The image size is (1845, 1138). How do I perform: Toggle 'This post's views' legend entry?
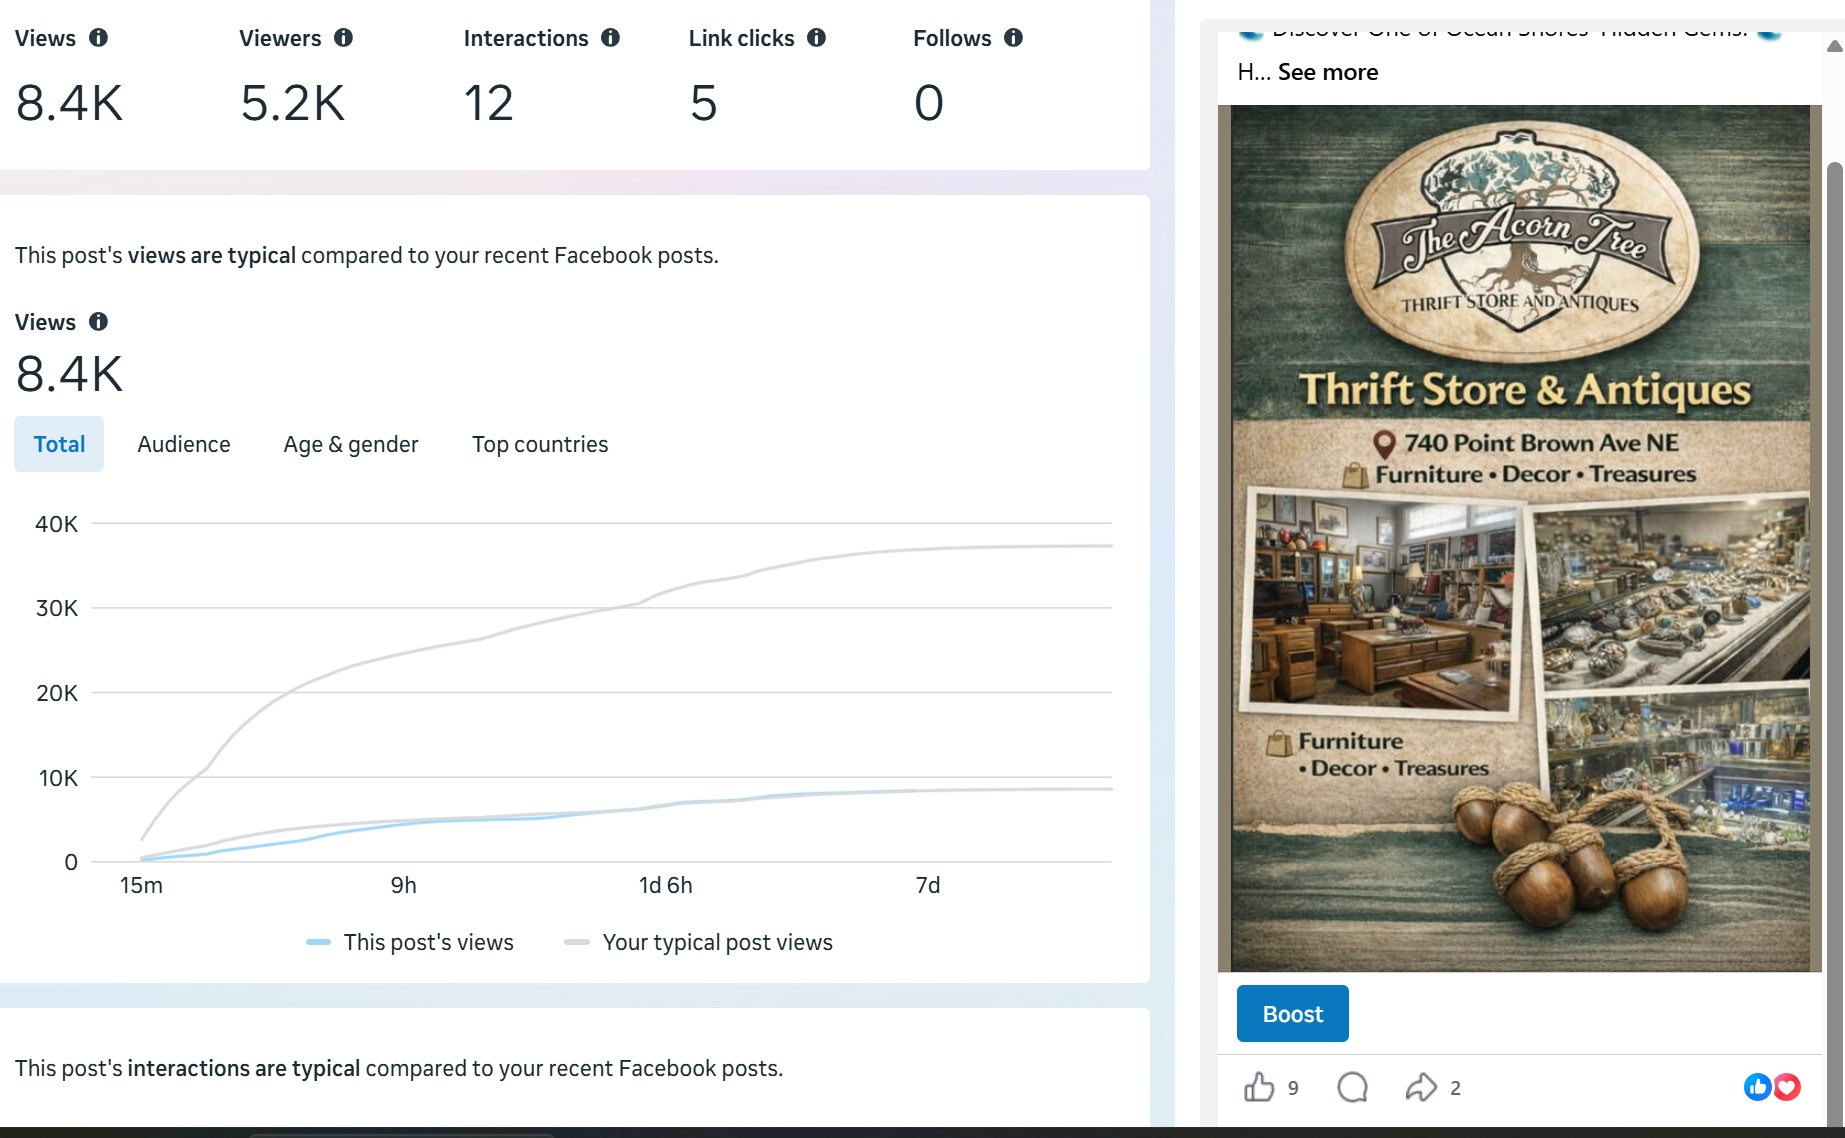tap(410, 942)
